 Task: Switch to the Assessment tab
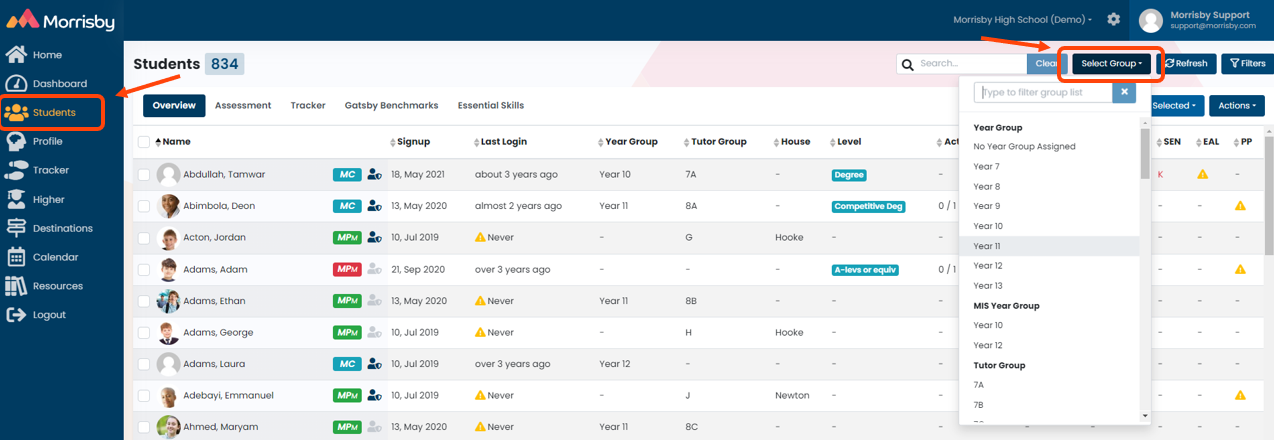point(243,105)
